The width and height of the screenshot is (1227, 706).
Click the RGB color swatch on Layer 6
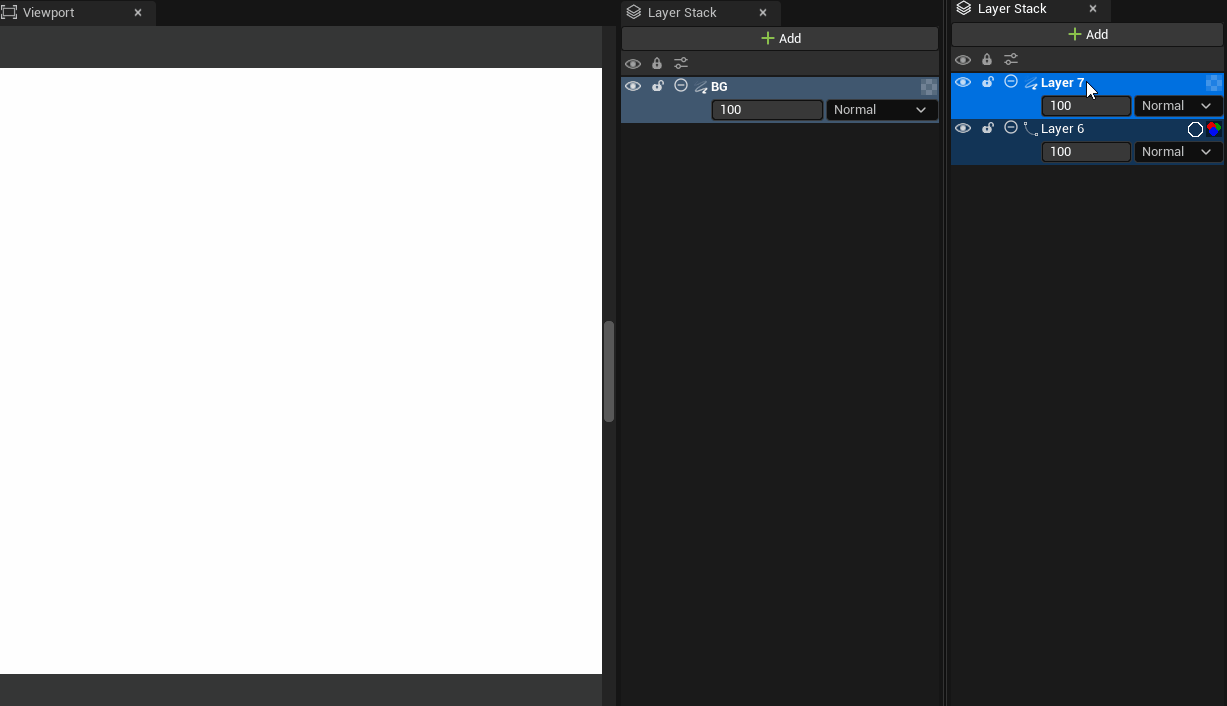(x=1213, y=128)
